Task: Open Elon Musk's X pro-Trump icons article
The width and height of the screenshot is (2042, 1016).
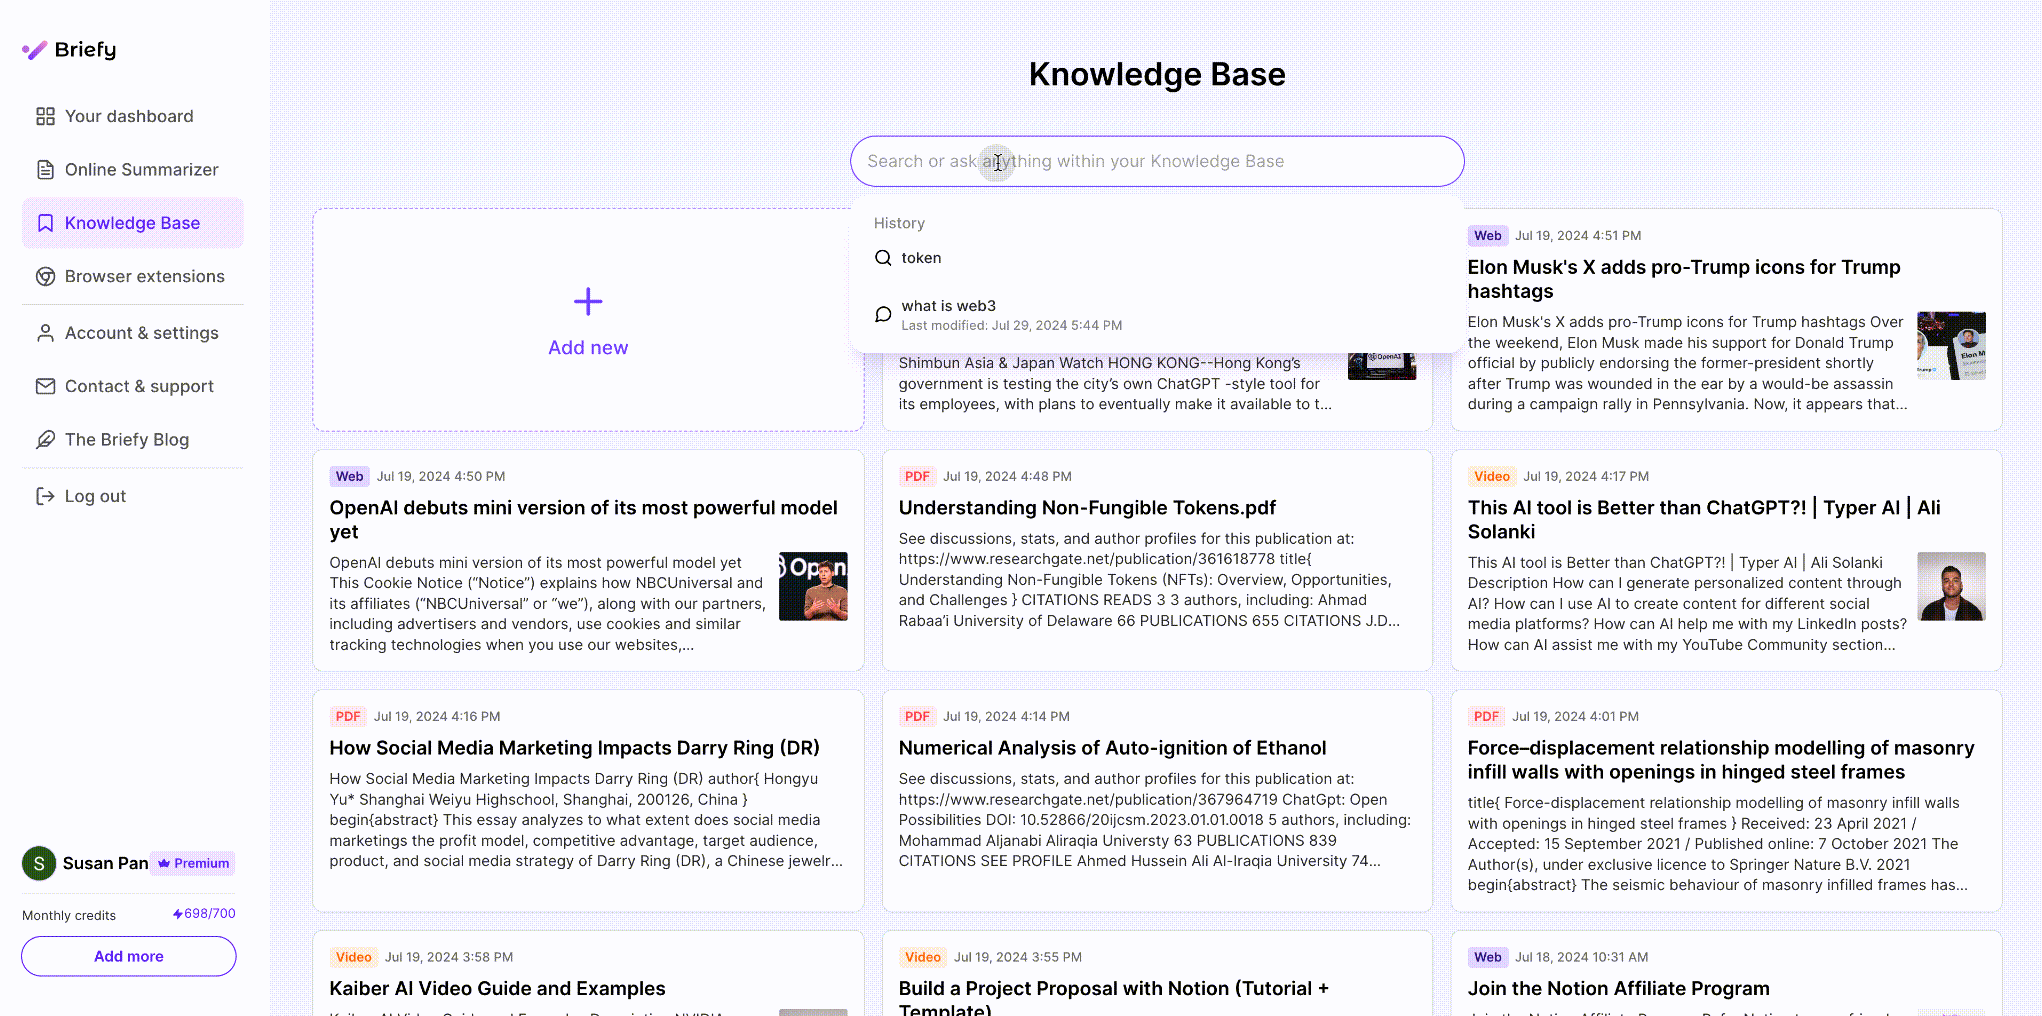Action: click(1684, 279)
